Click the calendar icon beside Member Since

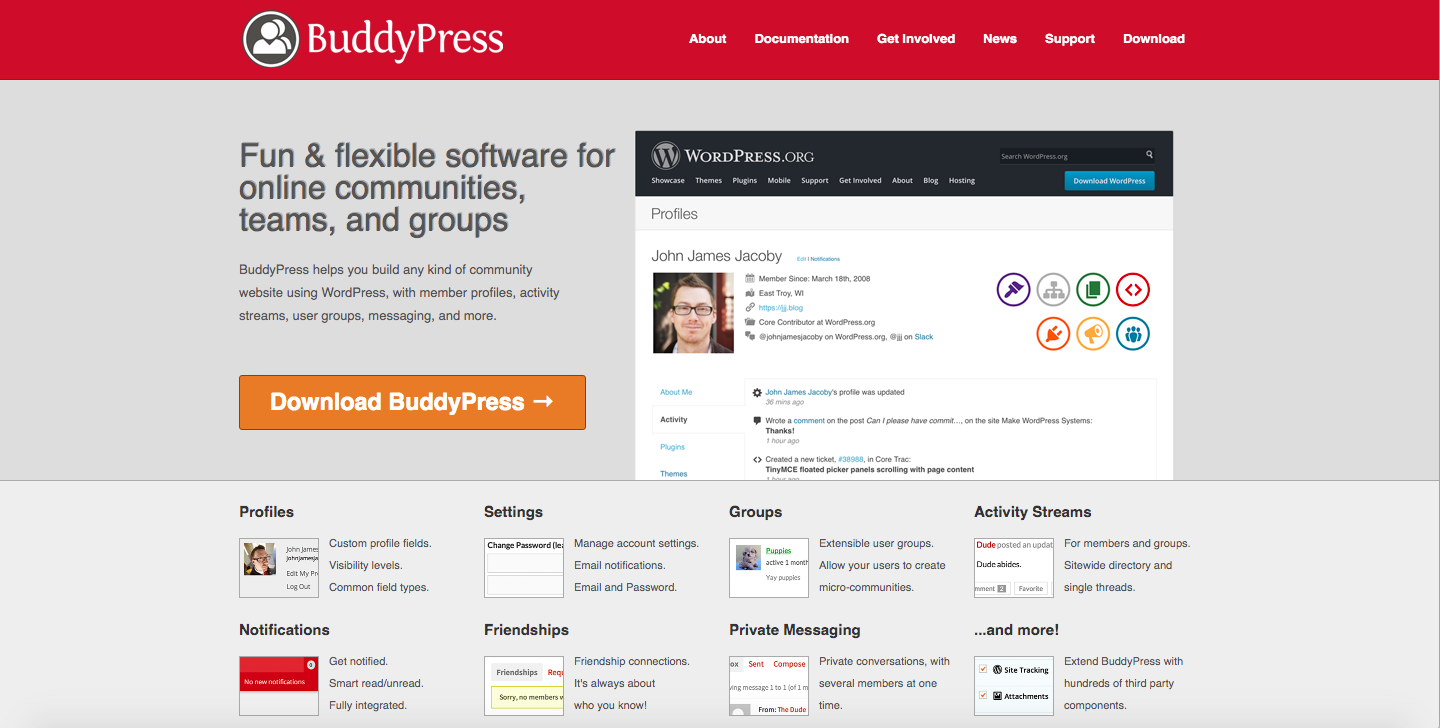750,279
